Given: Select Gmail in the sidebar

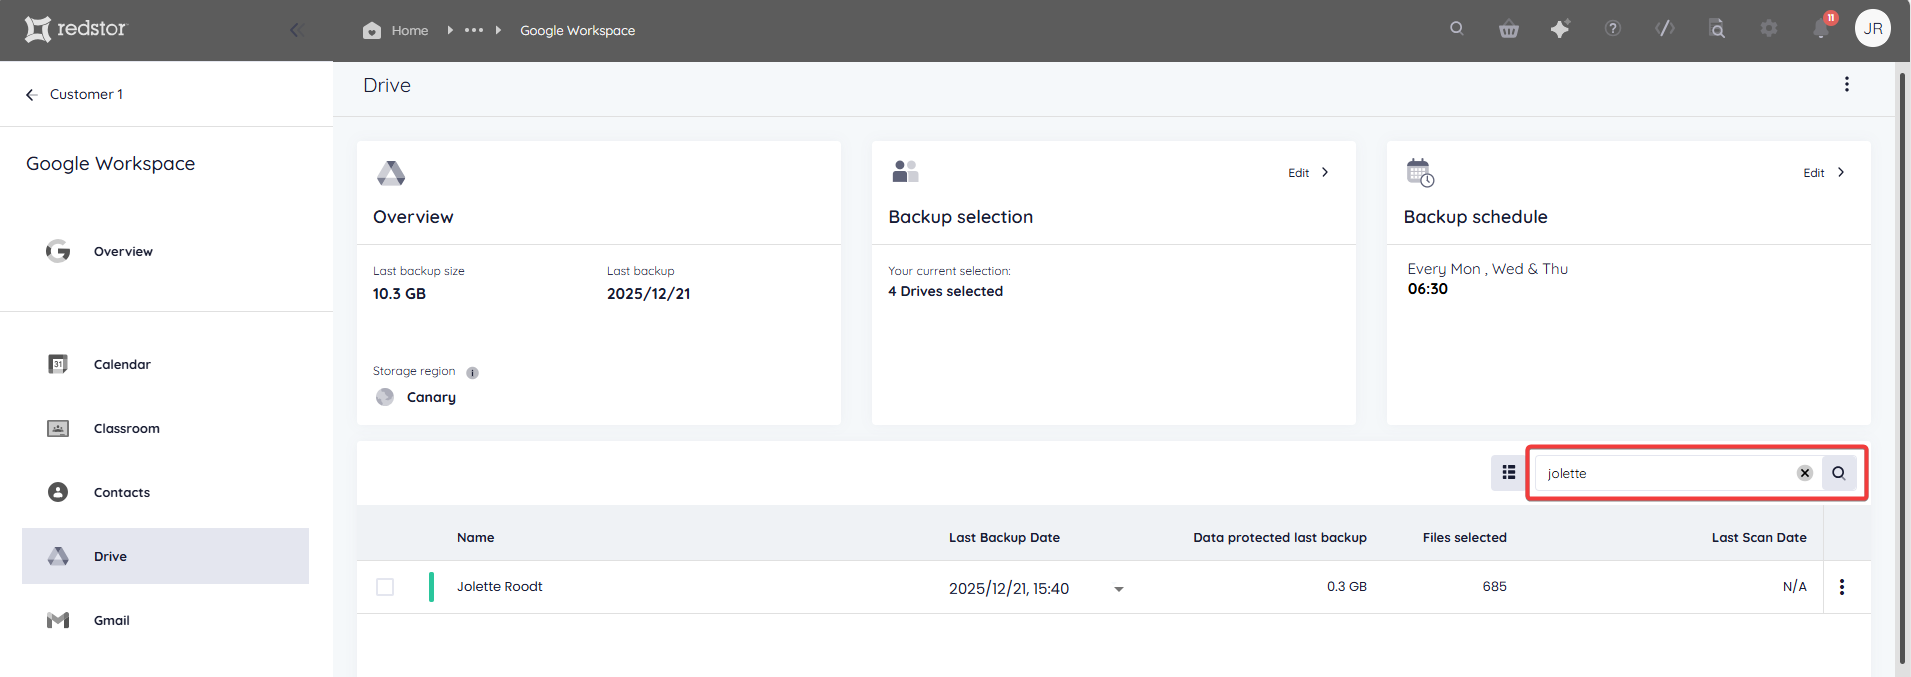Looking at the screenshot, I should tap(165, 620).
